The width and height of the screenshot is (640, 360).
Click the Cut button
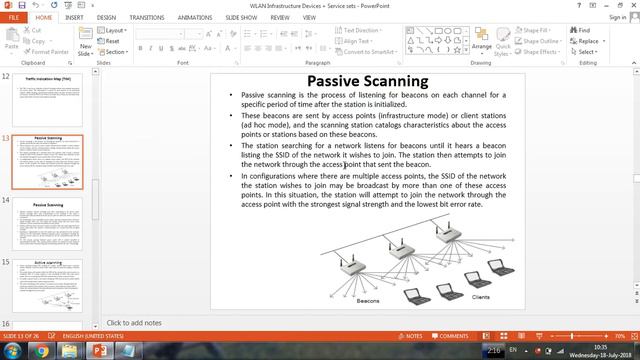(33, 30)
